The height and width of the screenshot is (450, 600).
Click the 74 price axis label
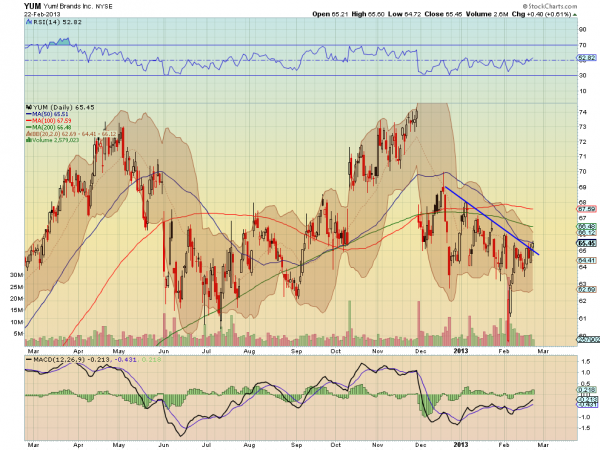click(x=582, y=112)
